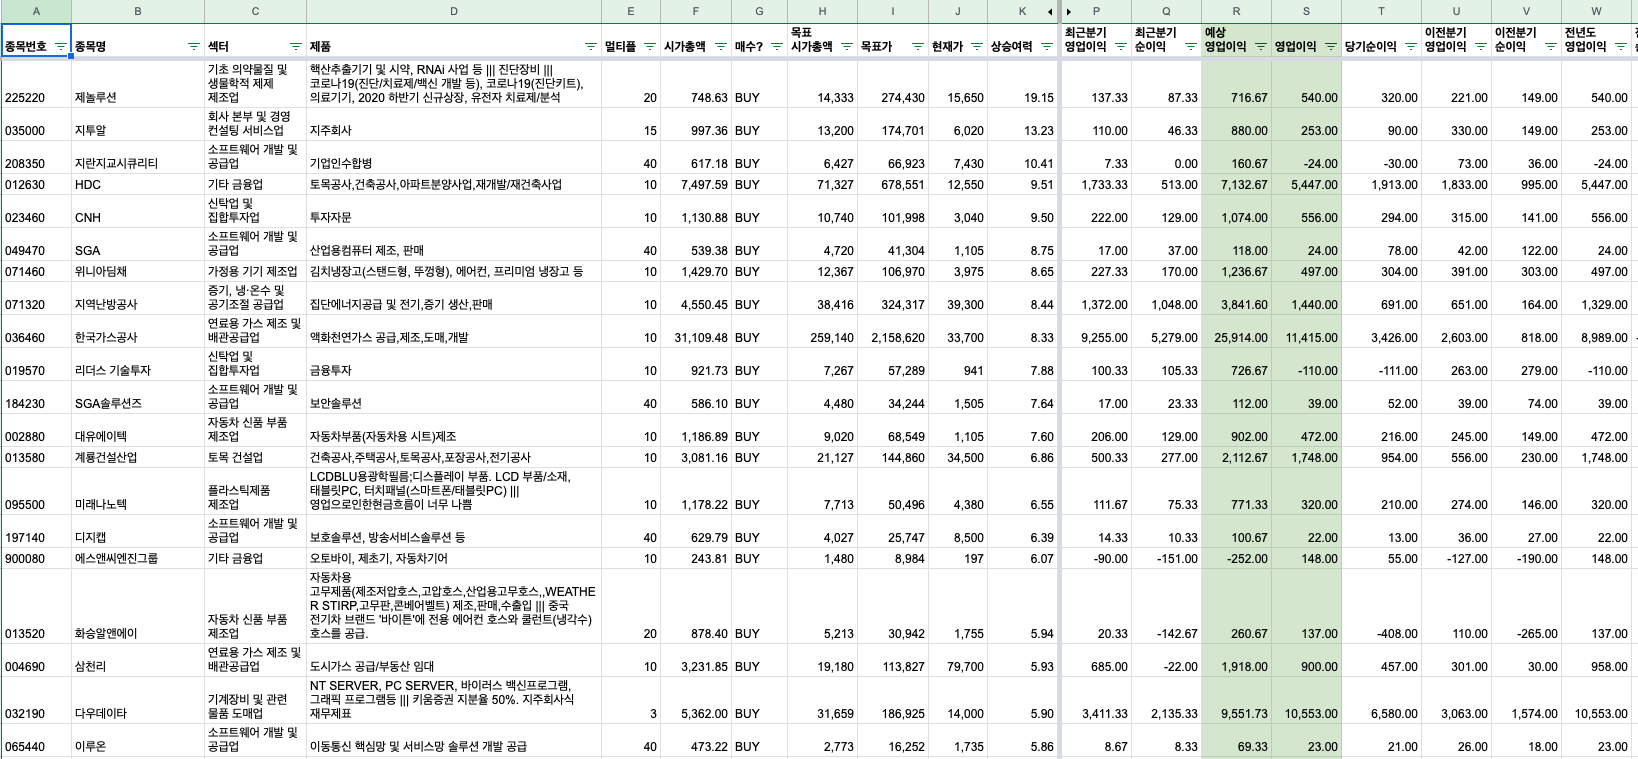The image size is (1638, 759).
Task: Click the 화승알앤에이 name cell
Action: click(138, 606)
